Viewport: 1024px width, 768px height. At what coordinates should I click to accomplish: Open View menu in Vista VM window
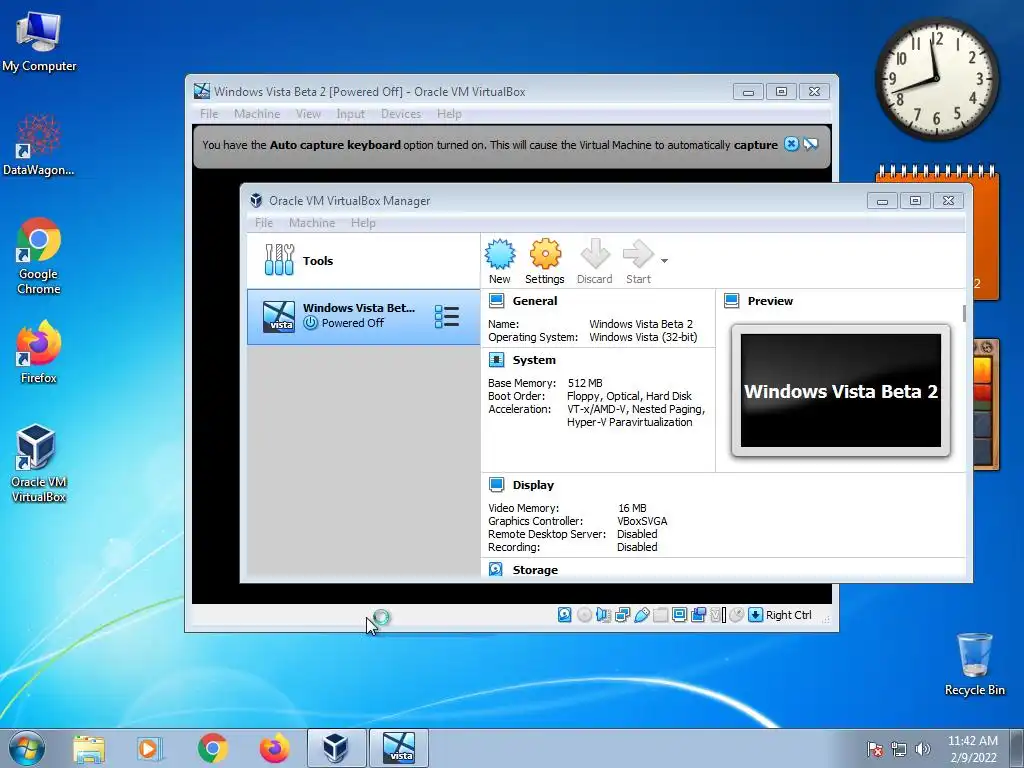coord(308,114)
